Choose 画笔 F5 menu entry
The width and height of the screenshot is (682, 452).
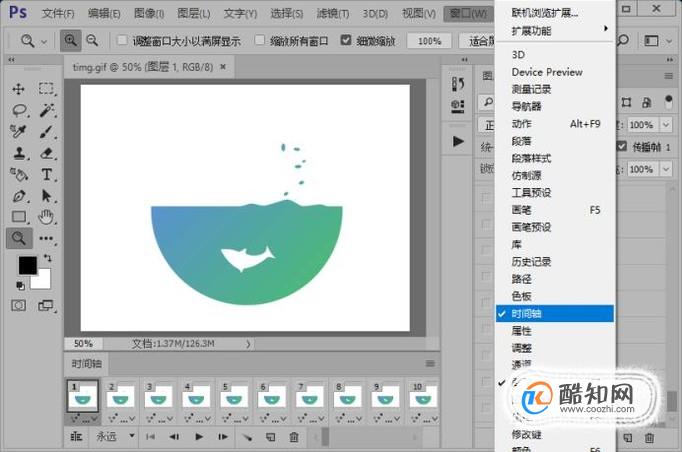pos(555,210)
